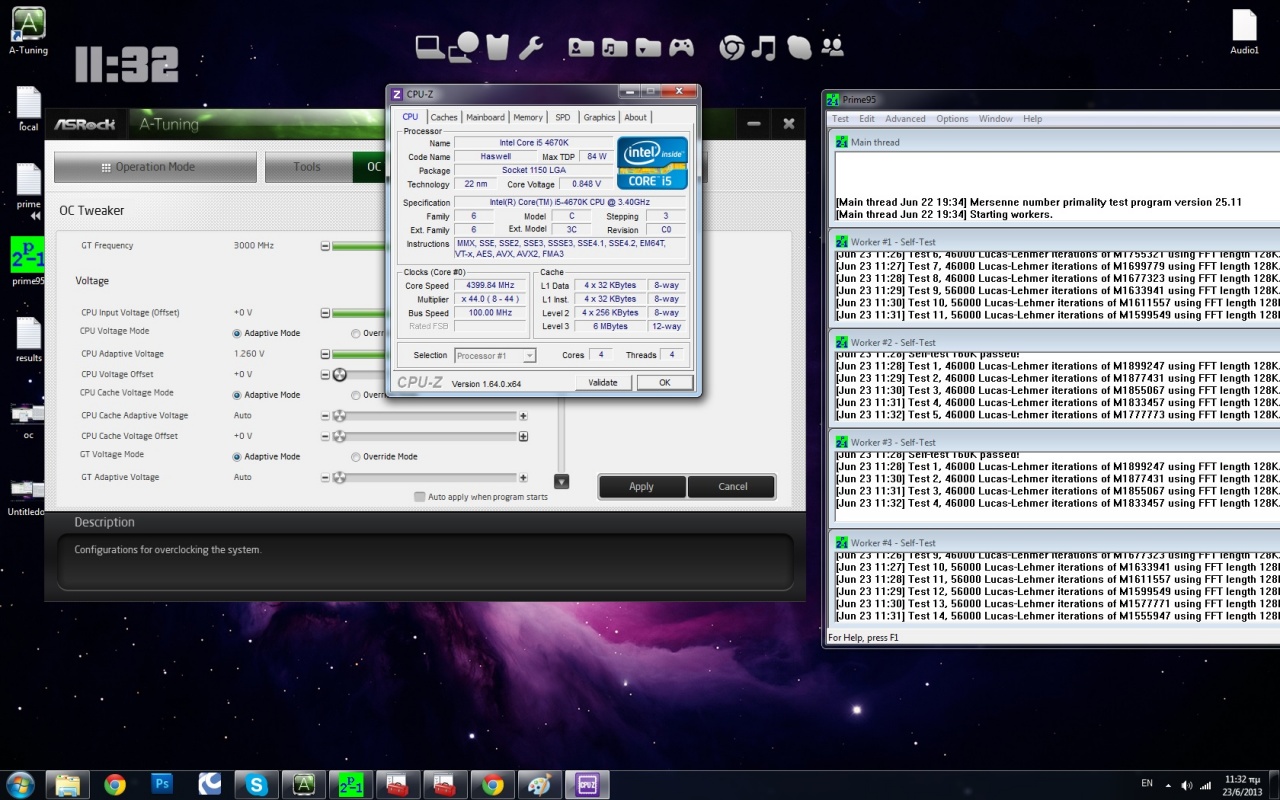Image resolution: width=1280 pixels, height=800 pixels.
Task: Click the volume icon in system tray
Action: (x=1186, y=785)
